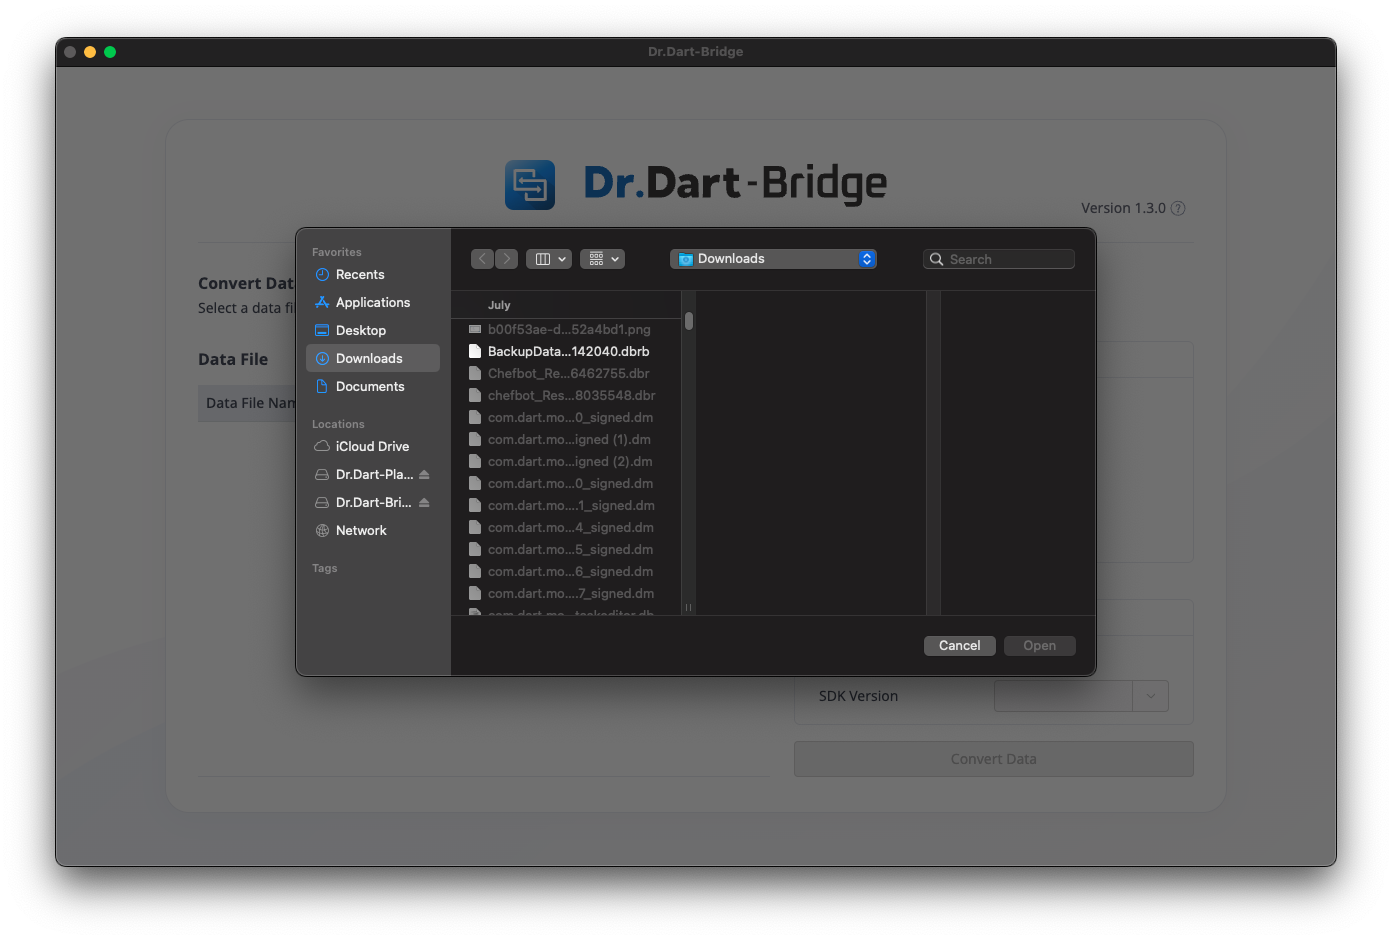Screen dimensions: 1392x940
Task: Click the forward navigation arrow
Action: coord(507,259)
